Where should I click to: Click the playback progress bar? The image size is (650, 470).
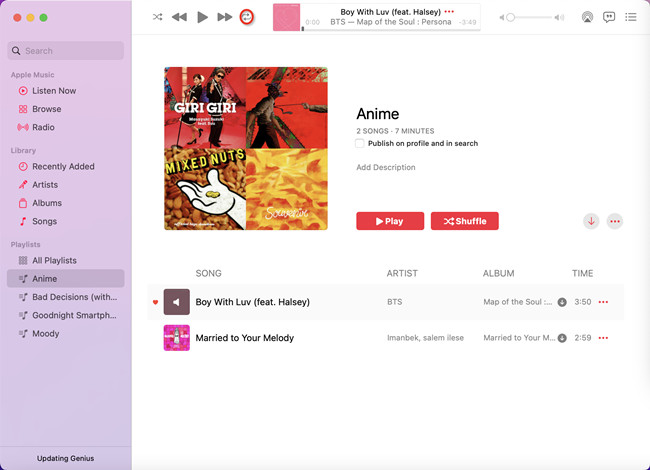[391, 29]
